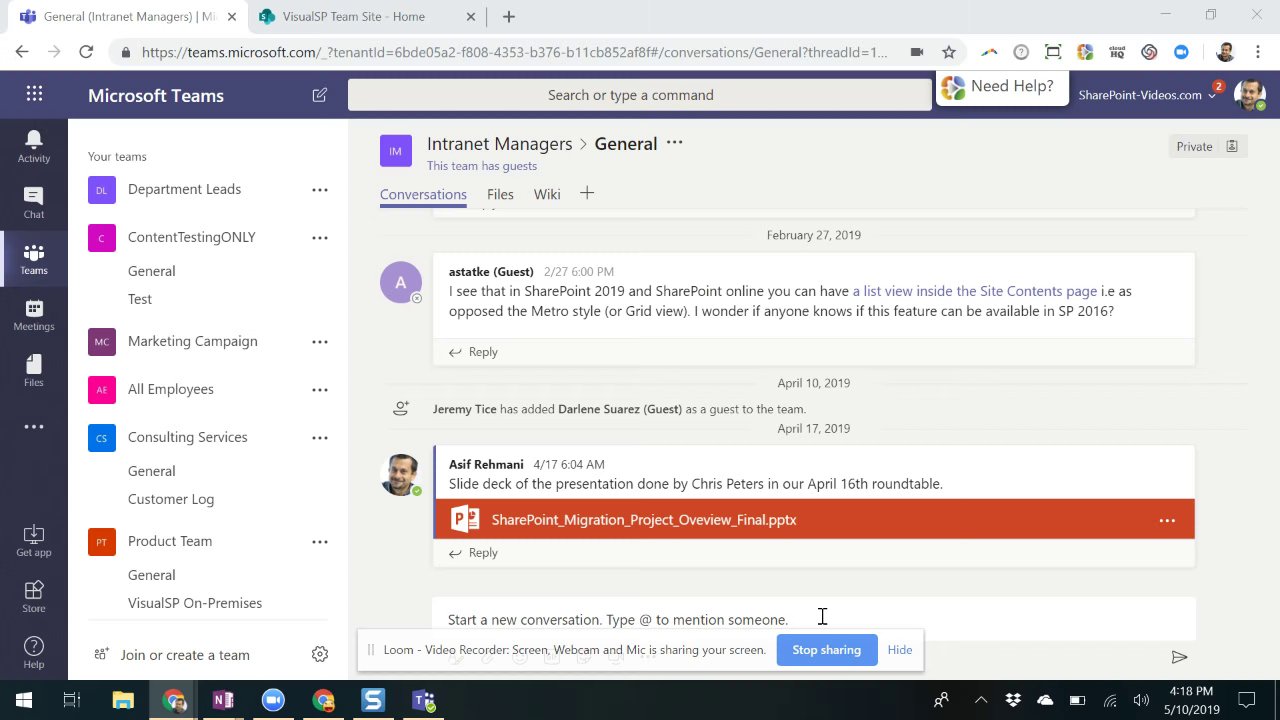Open more options for Product Team
Image resolution: width=1280 pixels, height=720 pixels.
tap(320, 541)
